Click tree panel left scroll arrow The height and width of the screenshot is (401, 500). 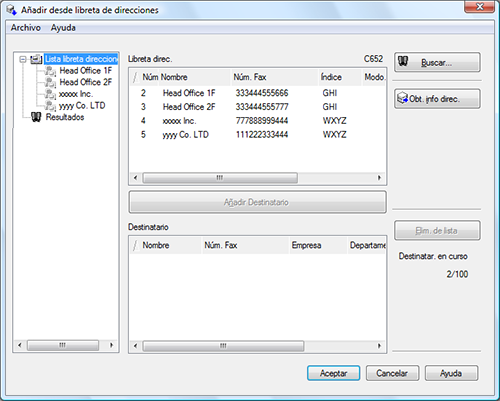(20, 345)
